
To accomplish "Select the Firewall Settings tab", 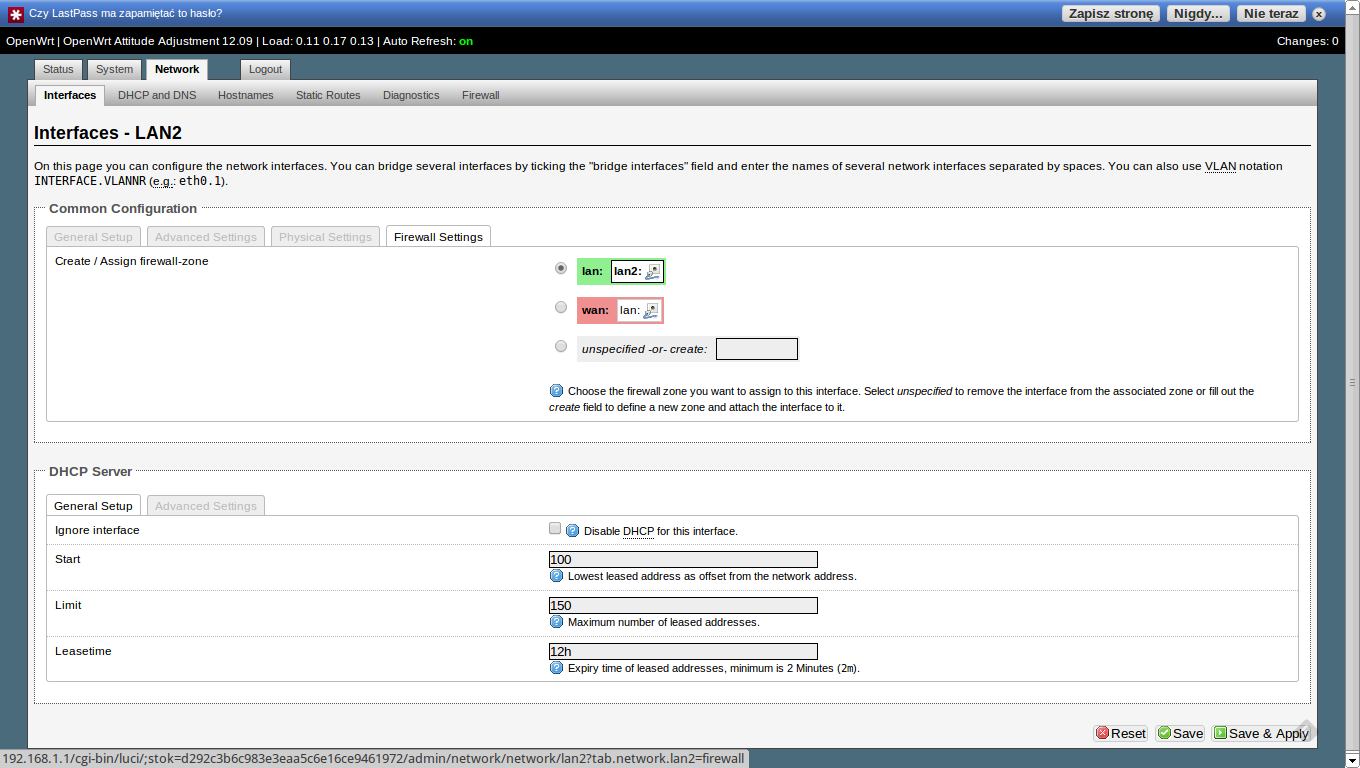I will coord(438,237).
